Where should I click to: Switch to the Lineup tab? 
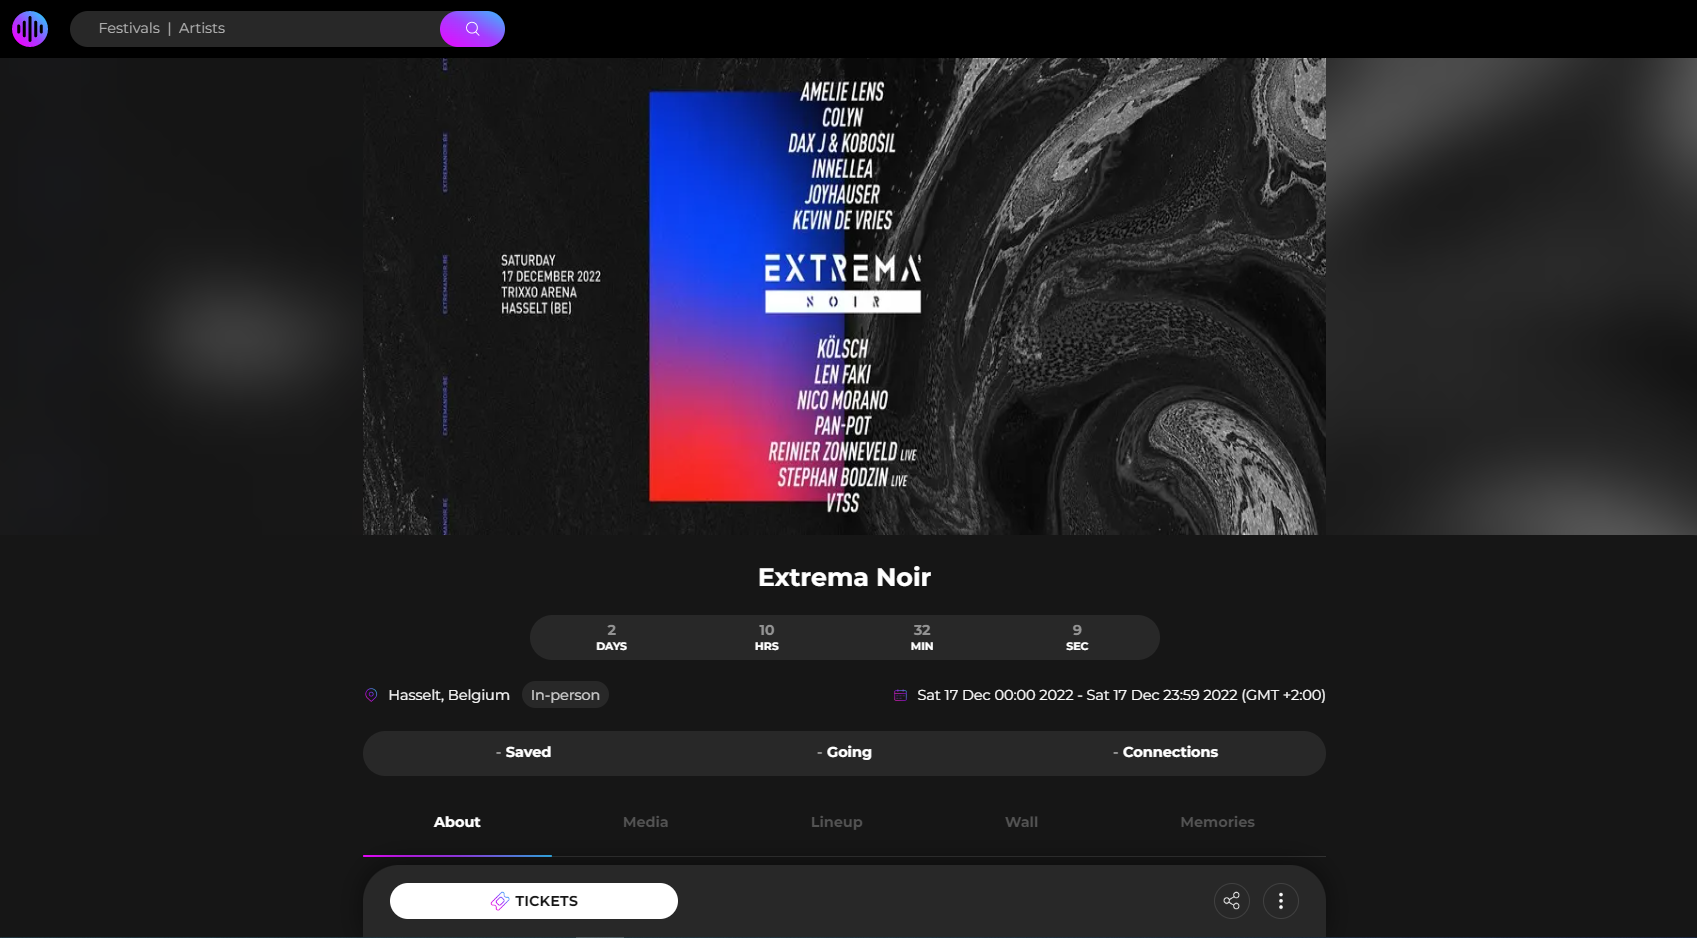coord(837,822)
